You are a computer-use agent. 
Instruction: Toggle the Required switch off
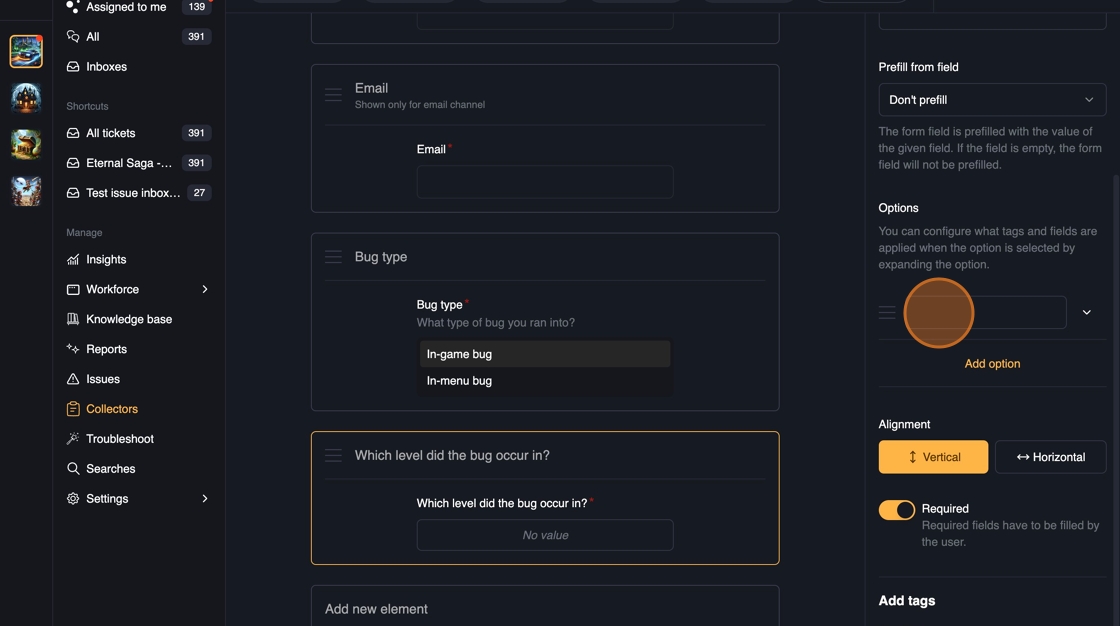896,510
